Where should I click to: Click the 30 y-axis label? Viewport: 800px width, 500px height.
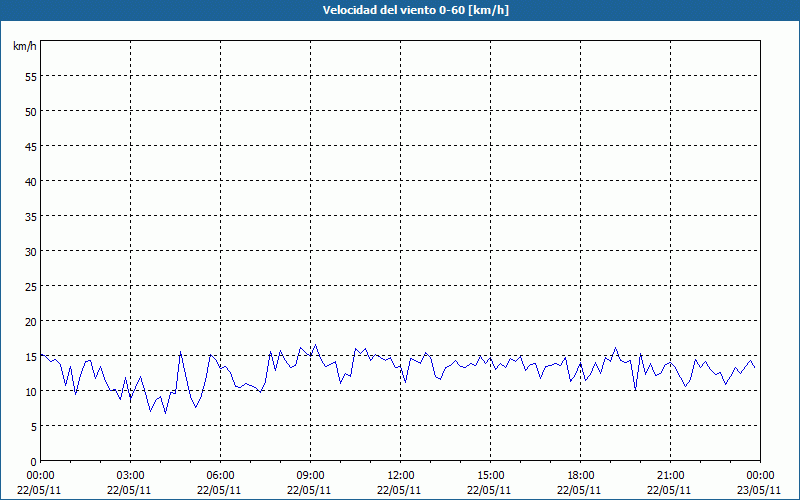coord(31,252)
